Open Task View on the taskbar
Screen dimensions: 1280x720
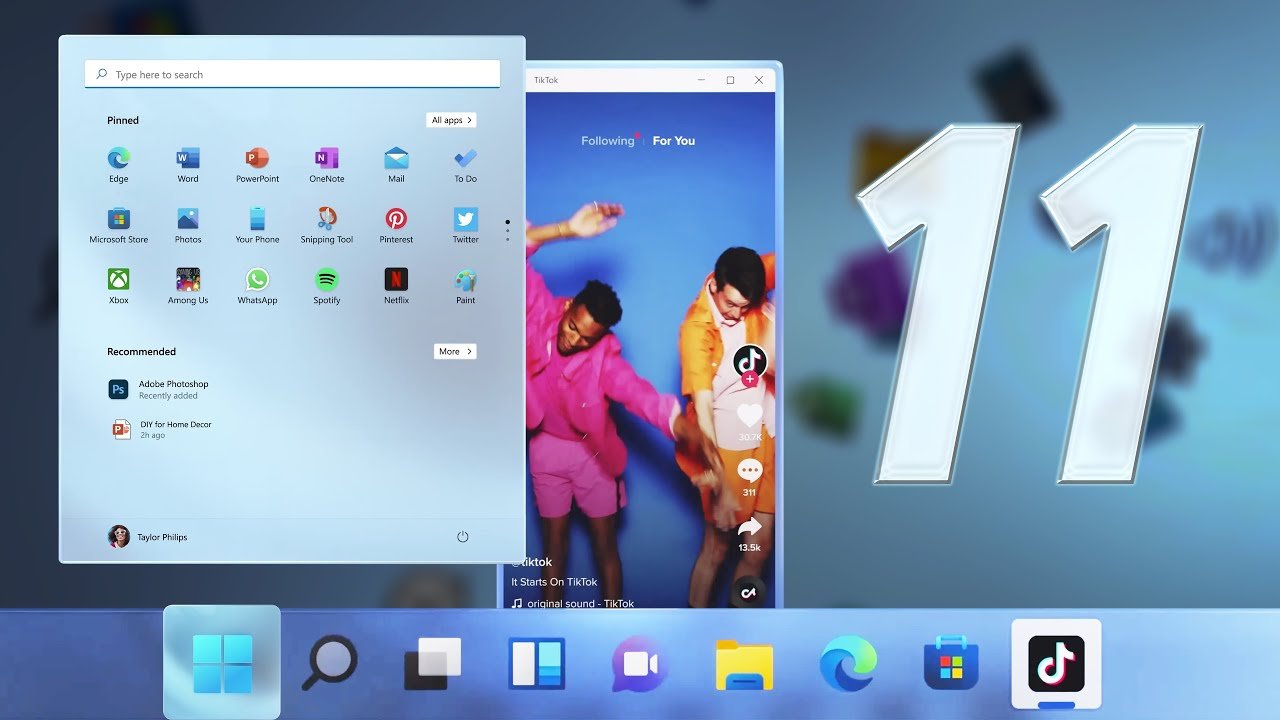(432, 664)
